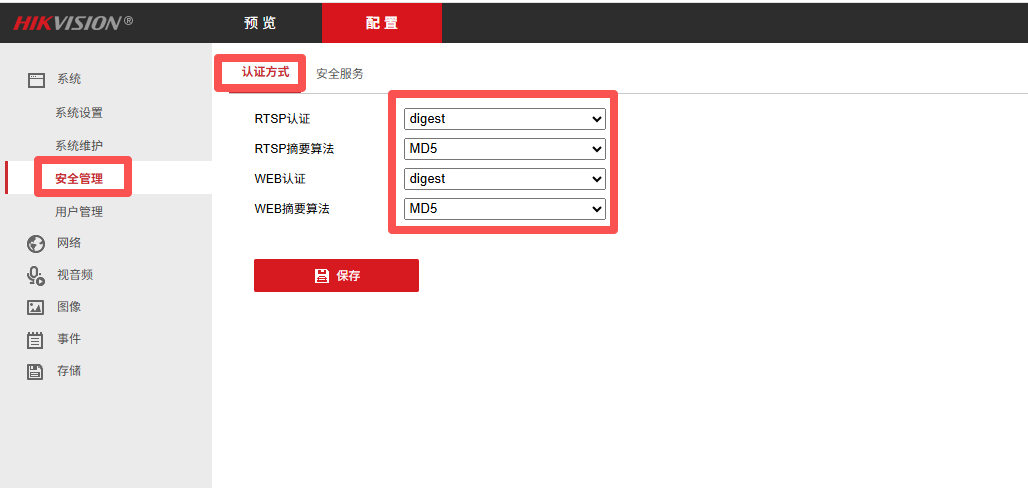Go to 系统维护 in the sidebar

79,146
